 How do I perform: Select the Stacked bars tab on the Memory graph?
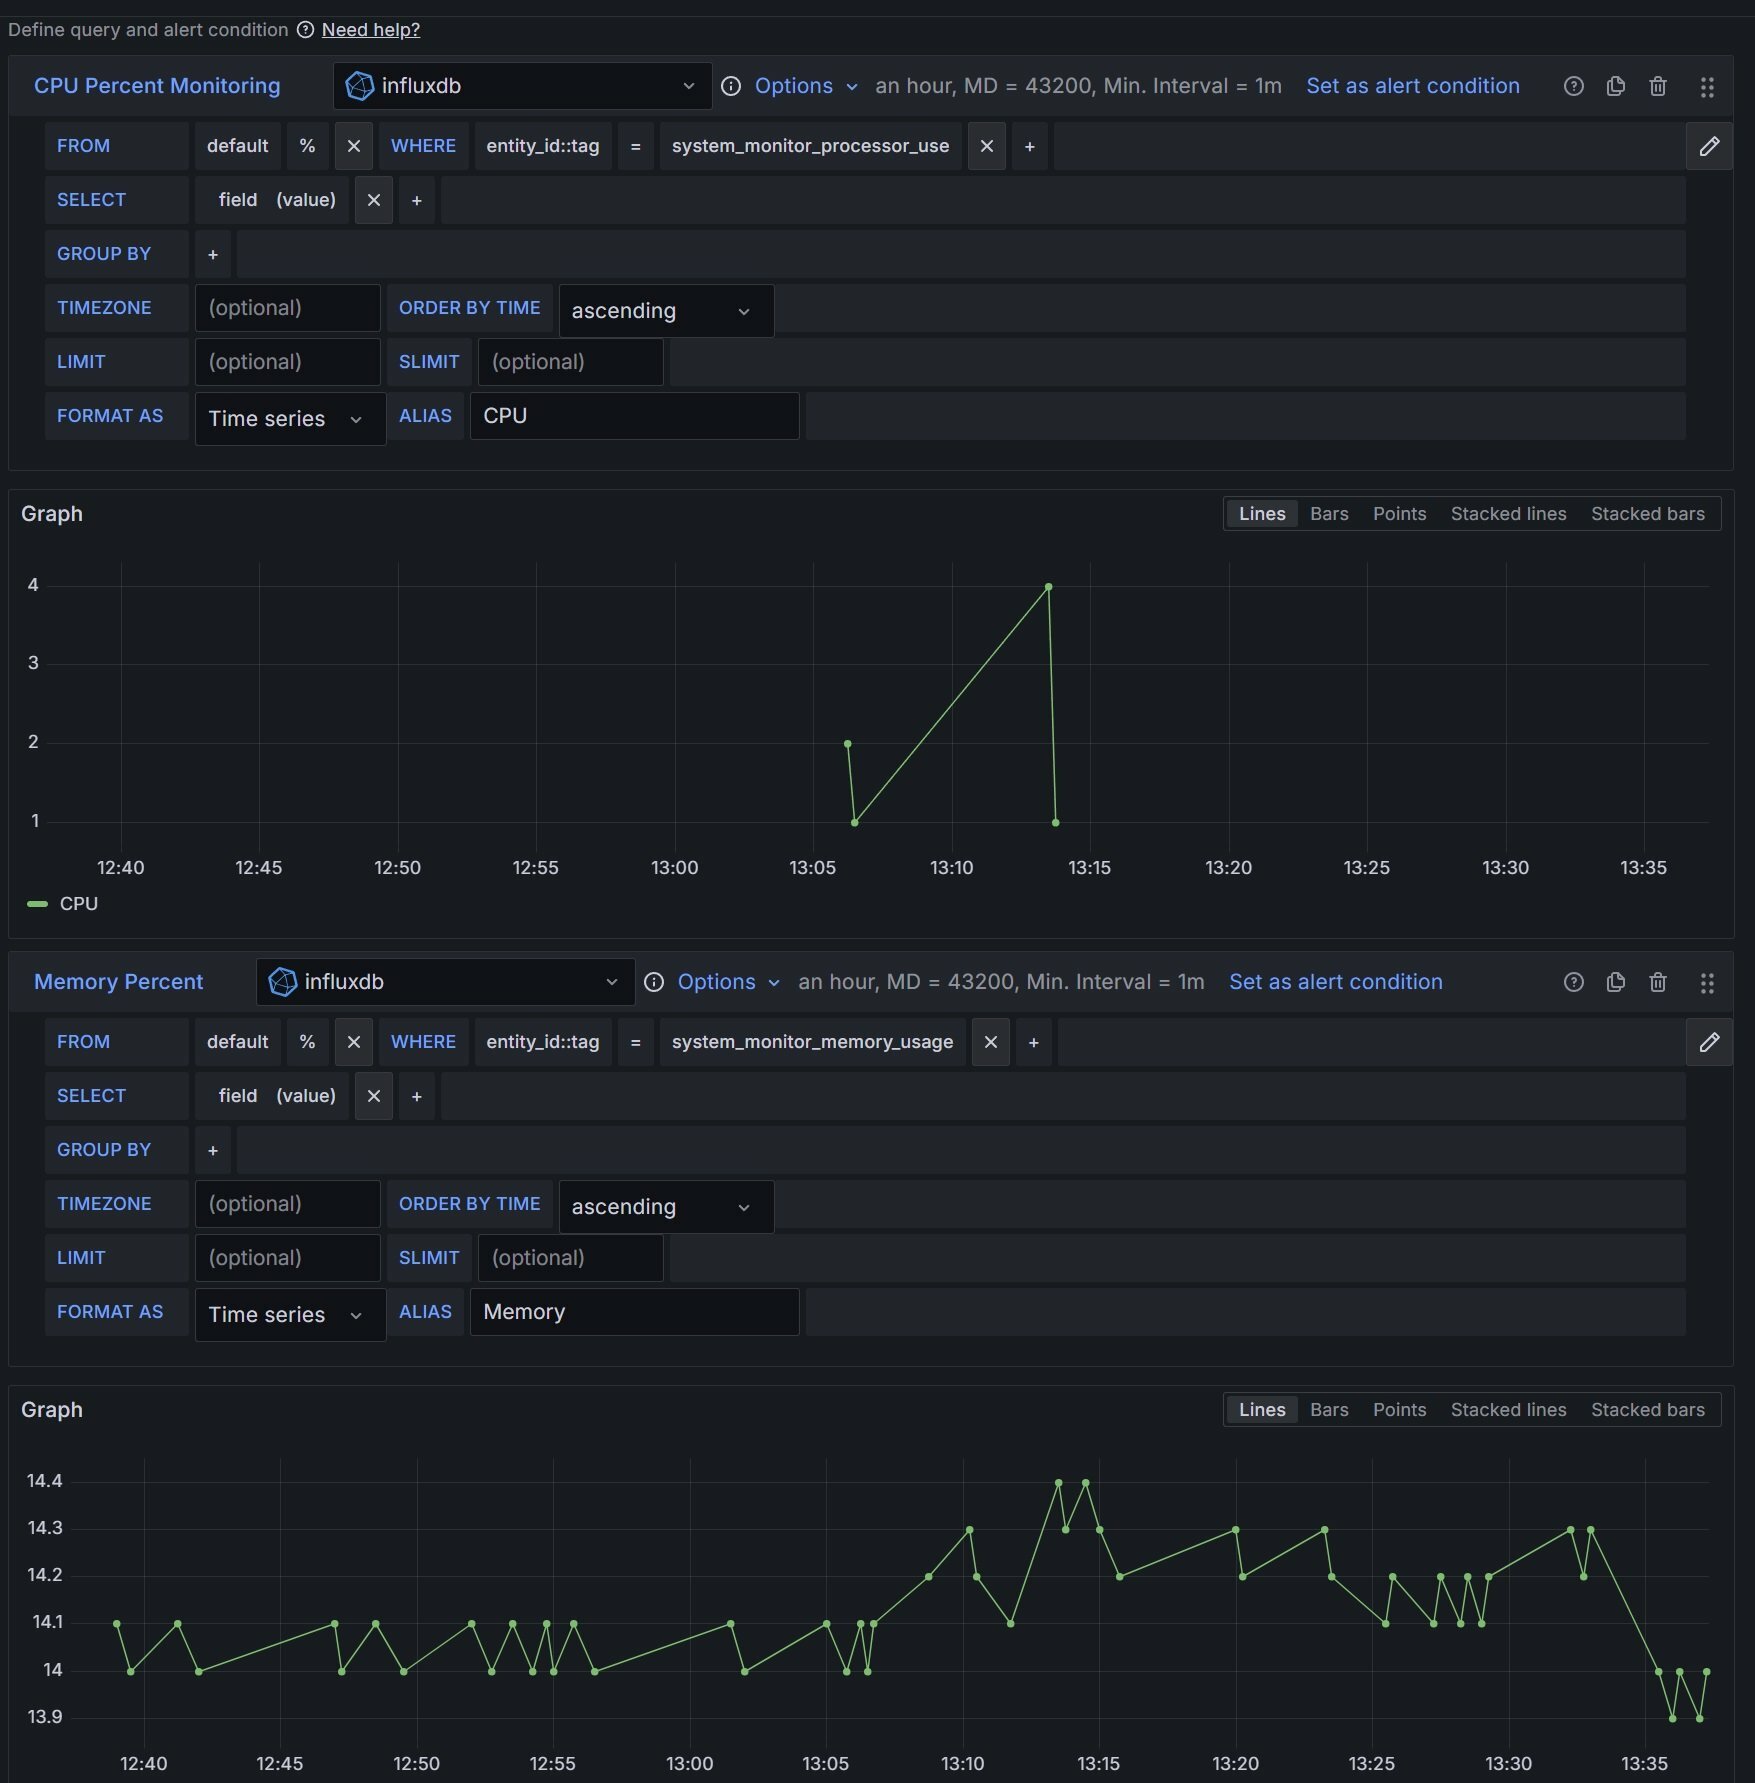point(1647,1410)
